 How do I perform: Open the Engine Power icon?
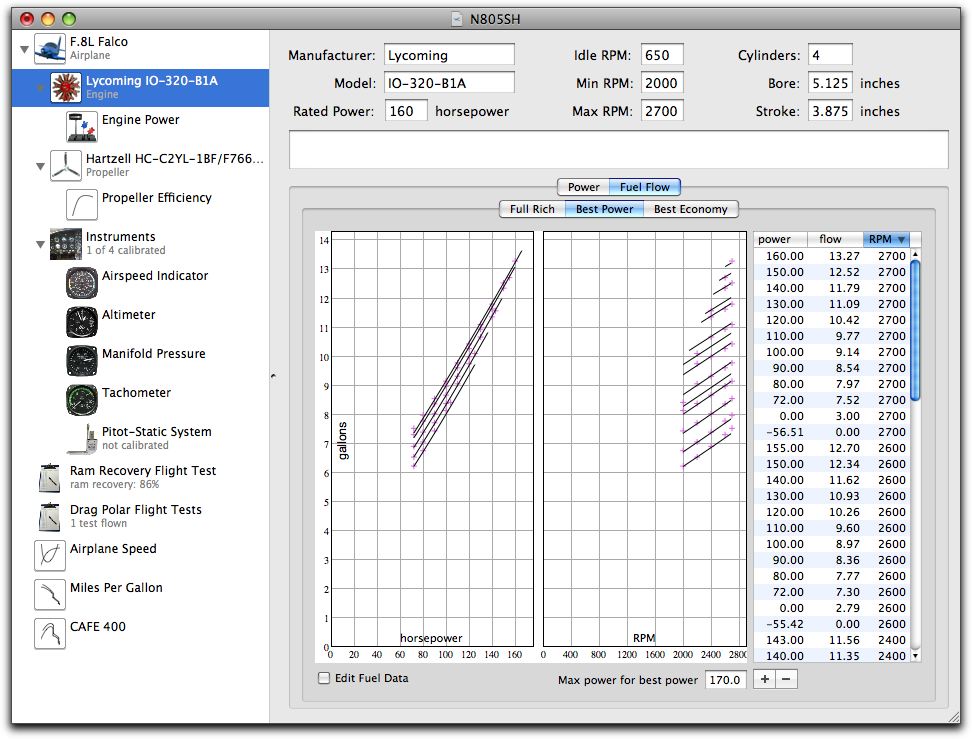click(x=82, y=126)
